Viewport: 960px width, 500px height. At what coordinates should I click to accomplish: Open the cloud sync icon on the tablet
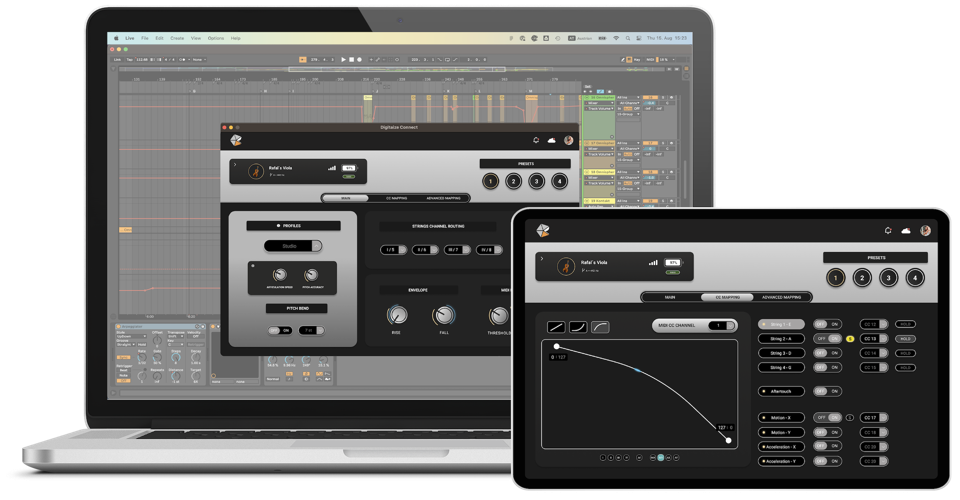[906, 231]
